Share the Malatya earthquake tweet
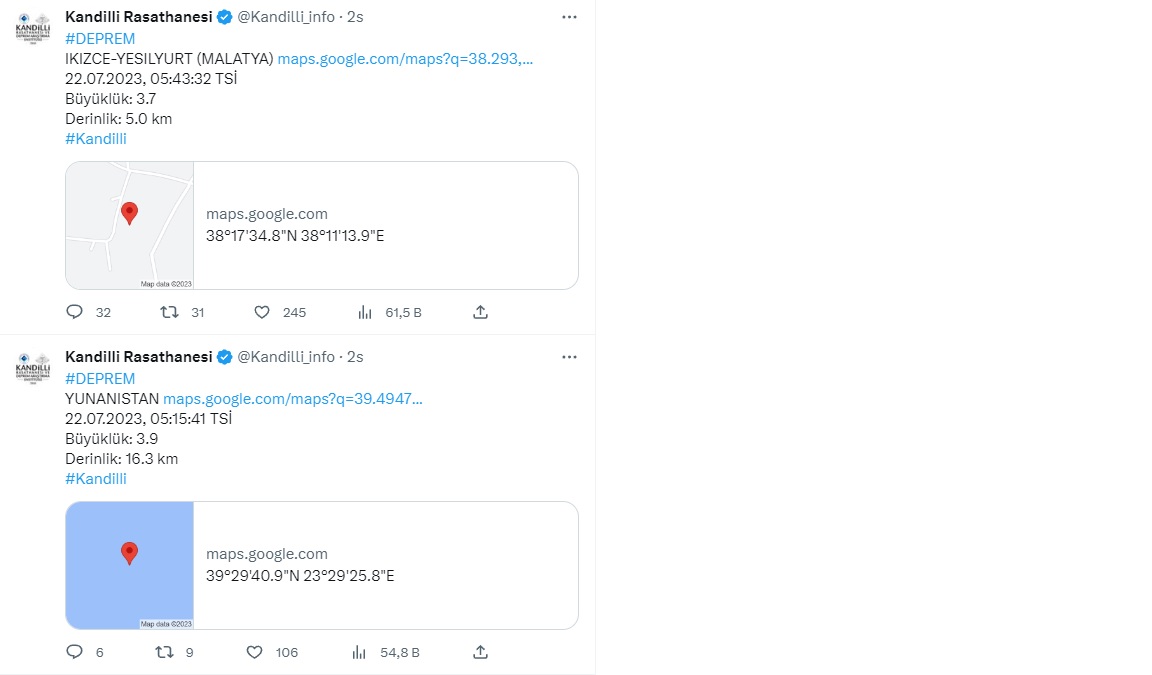This screenshot has width=1152, height=675. tap(480, 312)
